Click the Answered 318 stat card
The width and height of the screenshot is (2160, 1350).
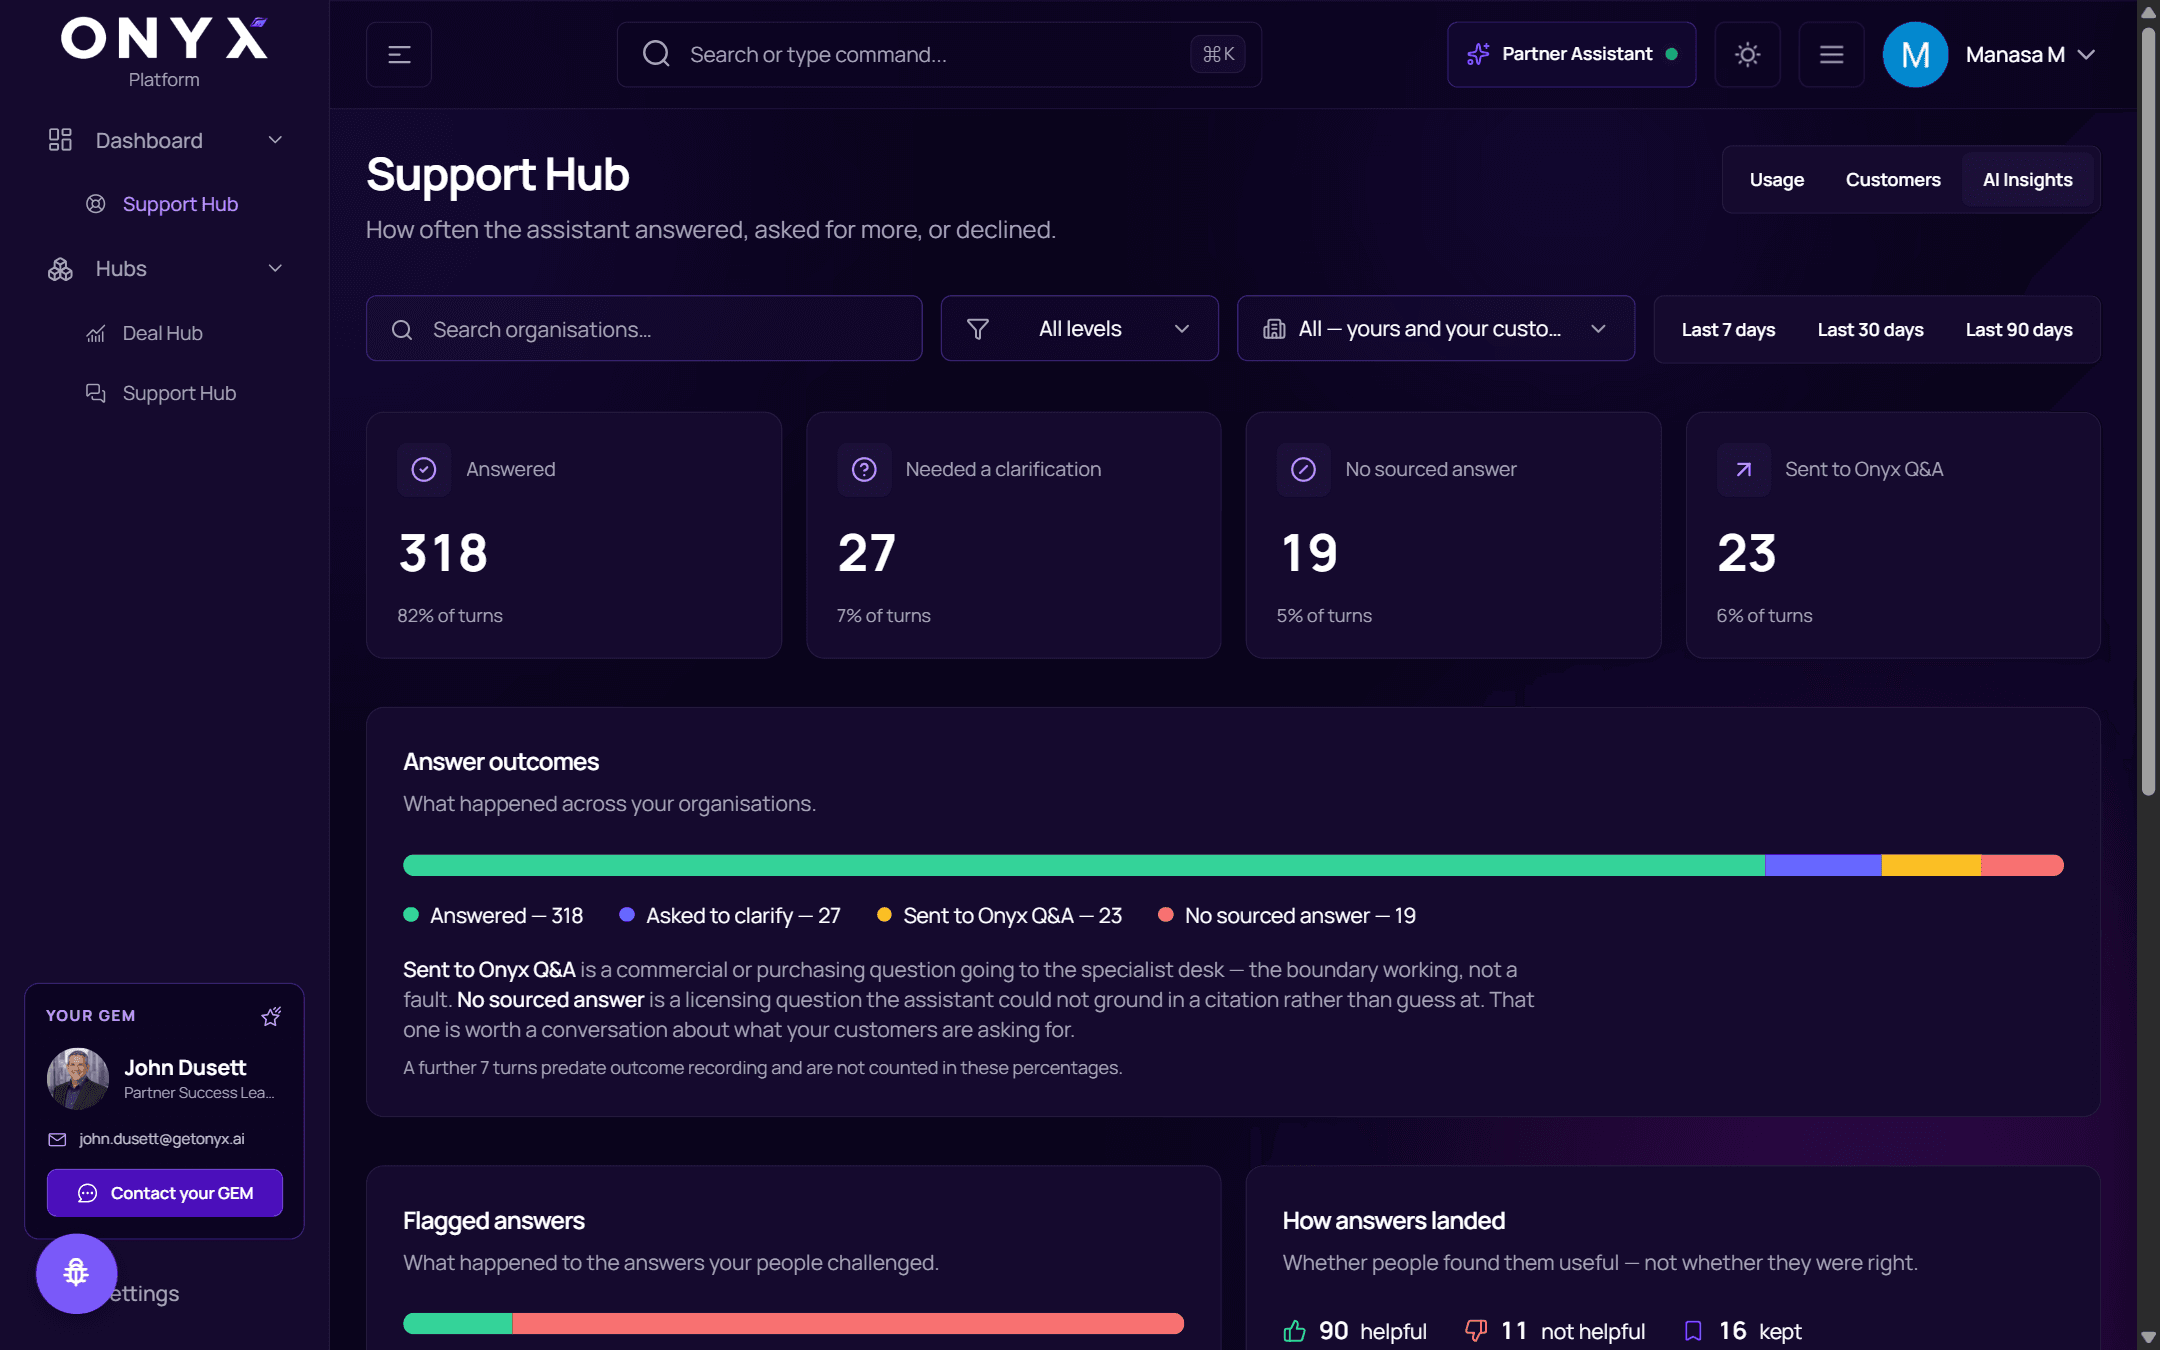pyautogui.click(x=574, y=535)
